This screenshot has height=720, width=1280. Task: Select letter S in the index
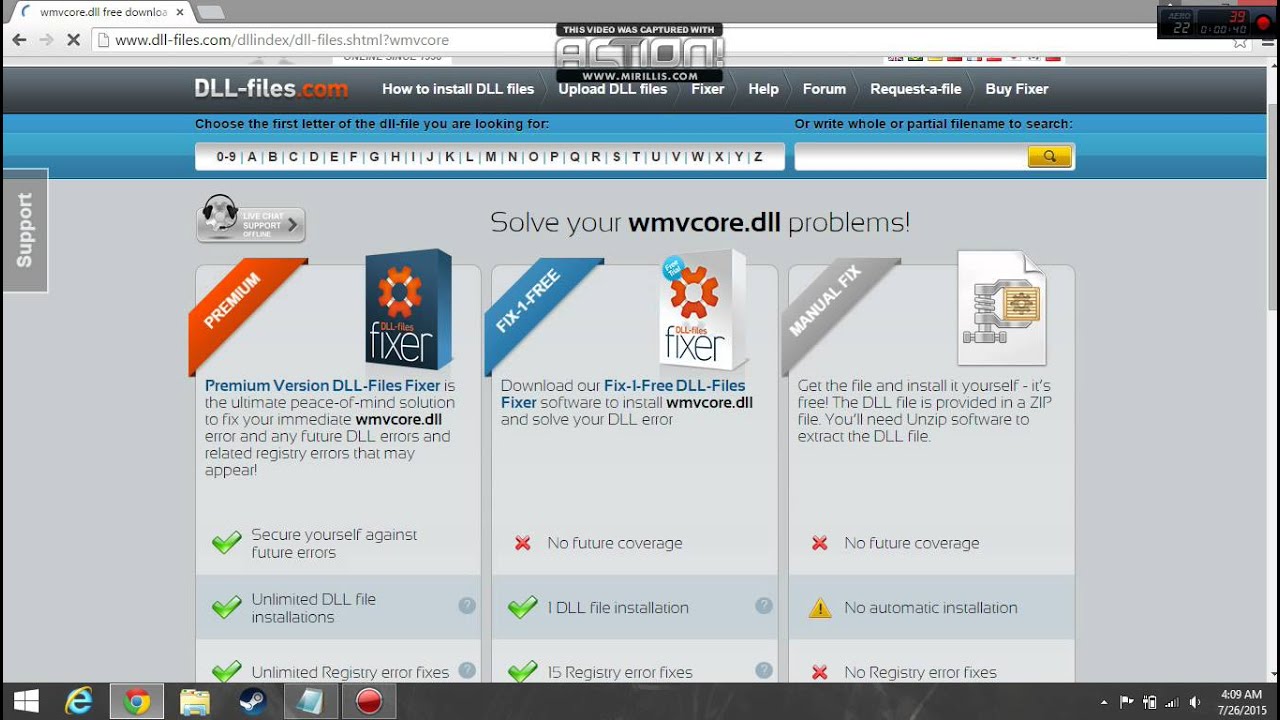[616, 157]
